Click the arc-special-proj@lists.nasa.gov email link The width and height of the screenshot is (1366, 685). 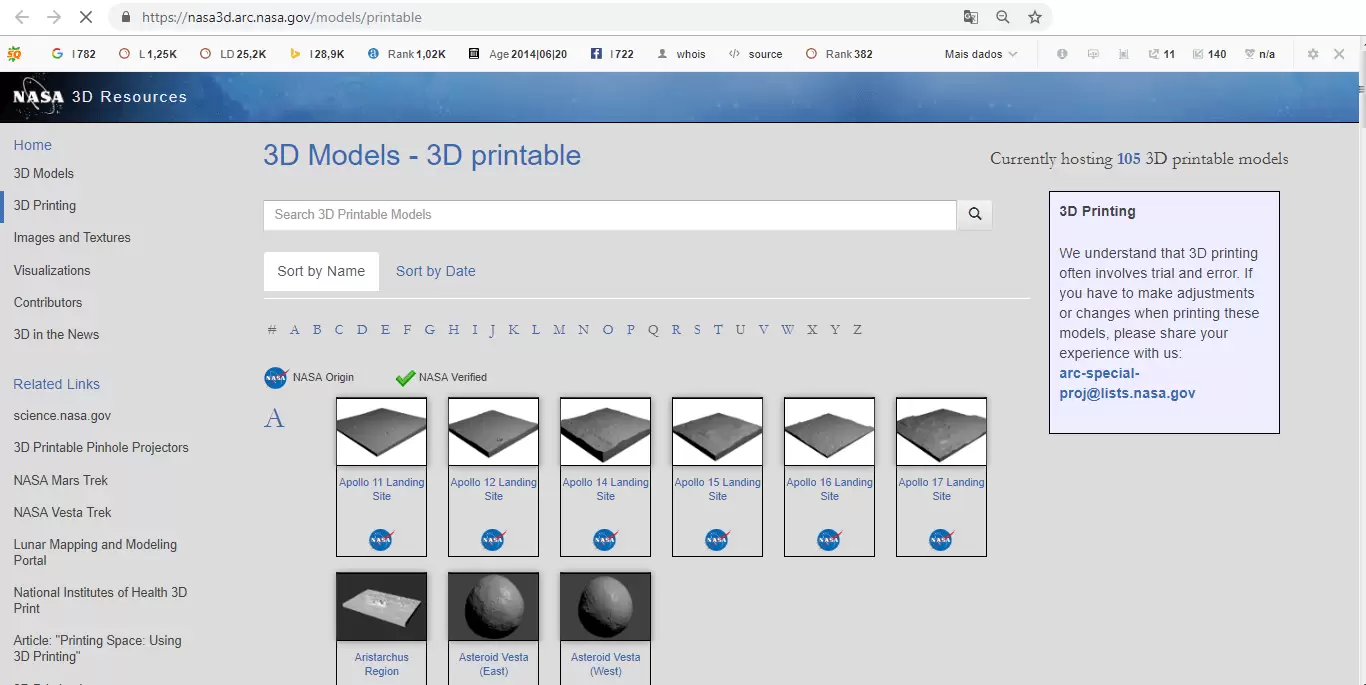(1127, 383)
